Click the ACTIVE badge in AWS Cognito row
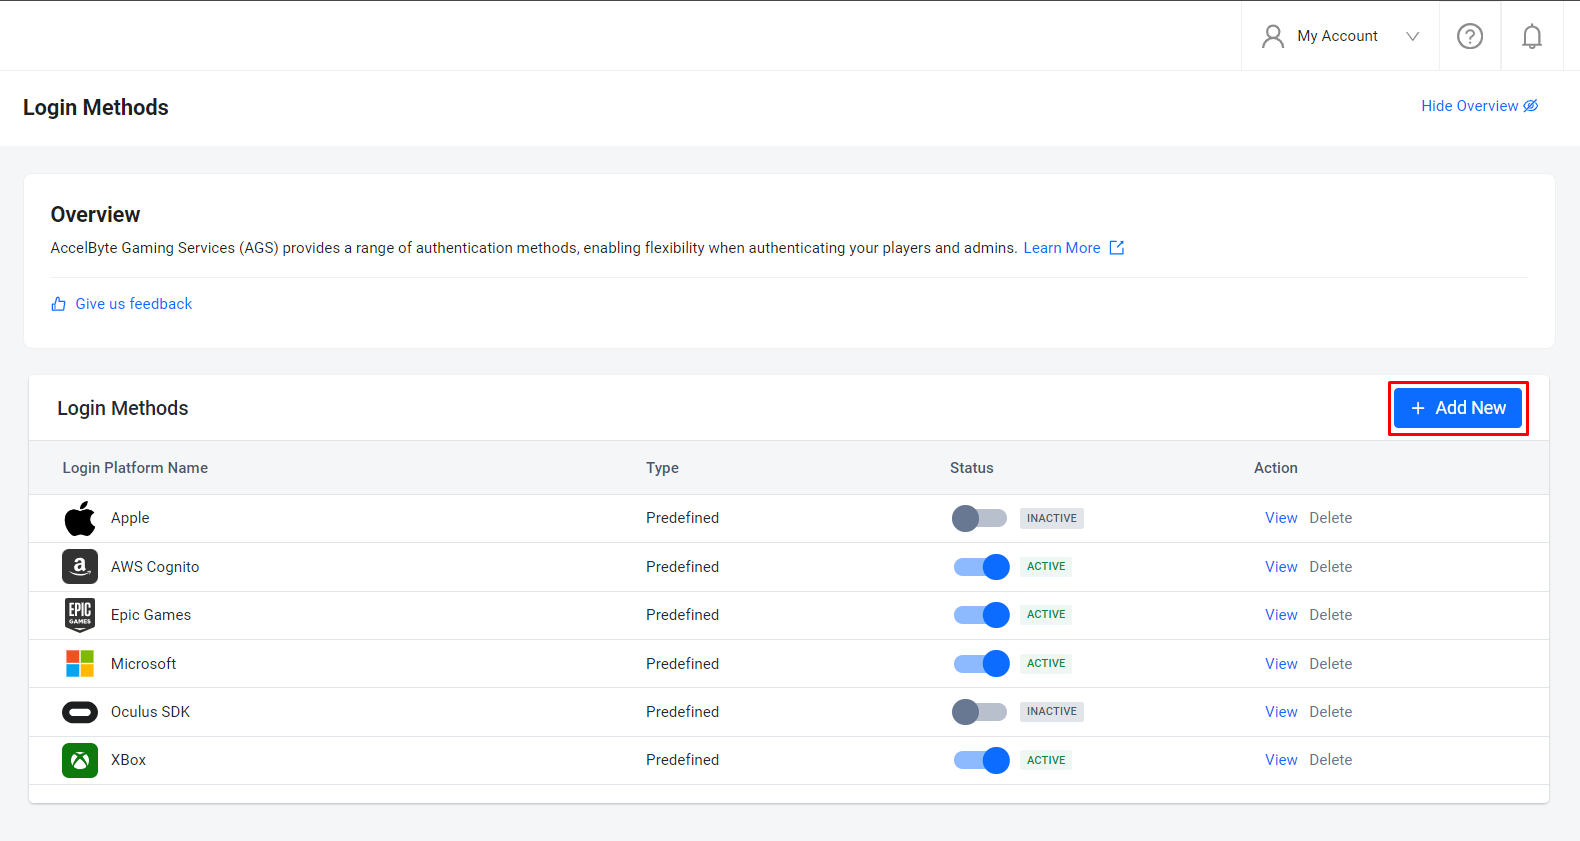 click(x=1046, y=566)
